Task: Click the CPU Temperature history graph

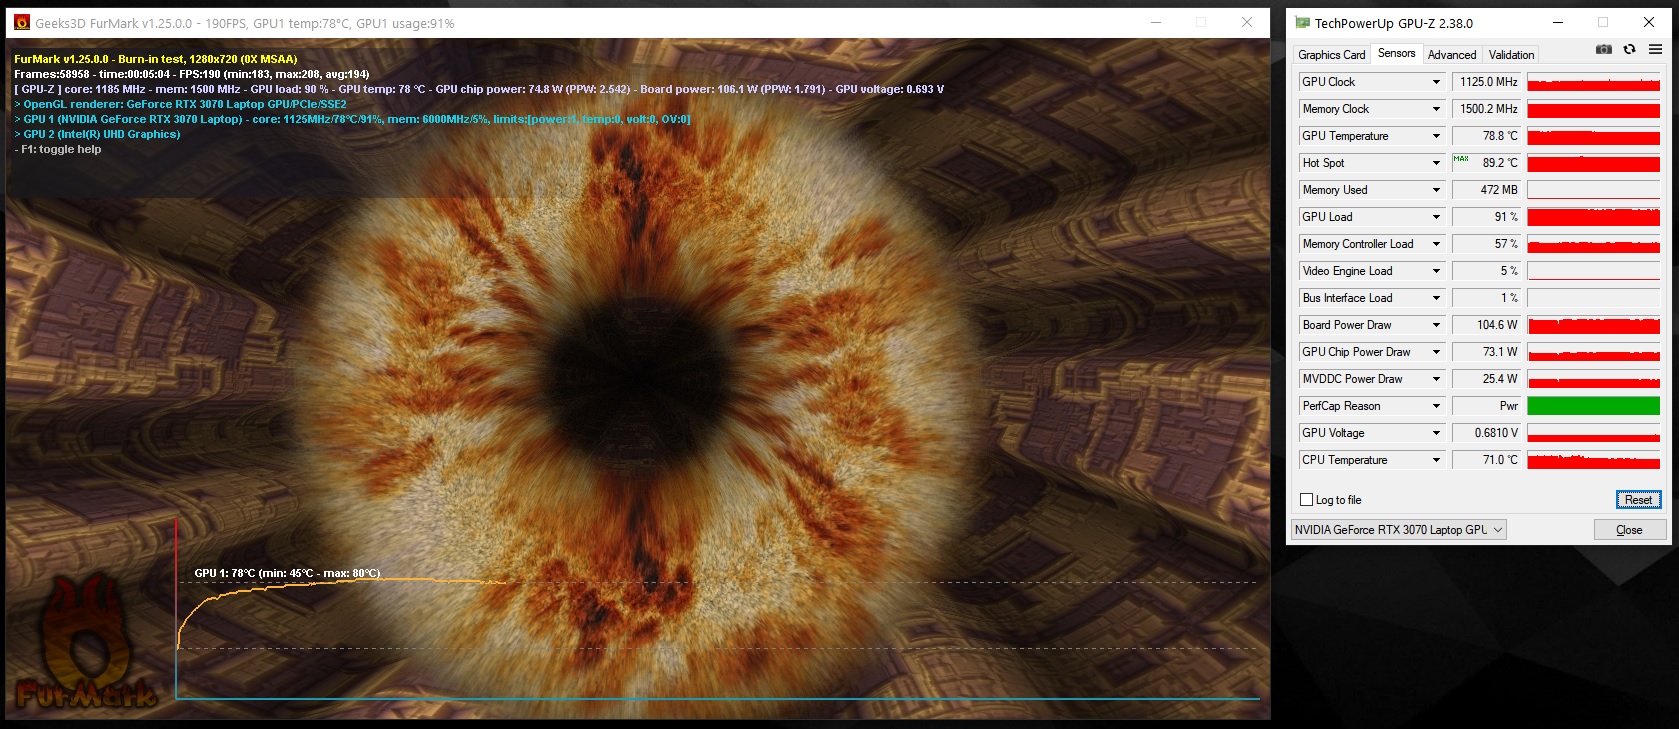Action: 1593,460
